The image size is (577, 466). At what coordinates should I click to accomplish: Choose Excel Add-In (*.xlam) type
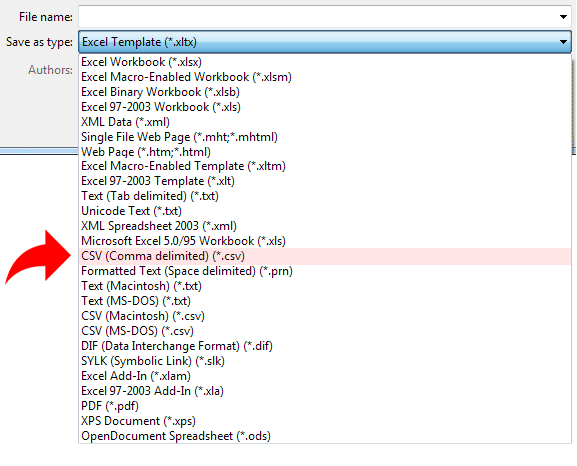[325, 376]
